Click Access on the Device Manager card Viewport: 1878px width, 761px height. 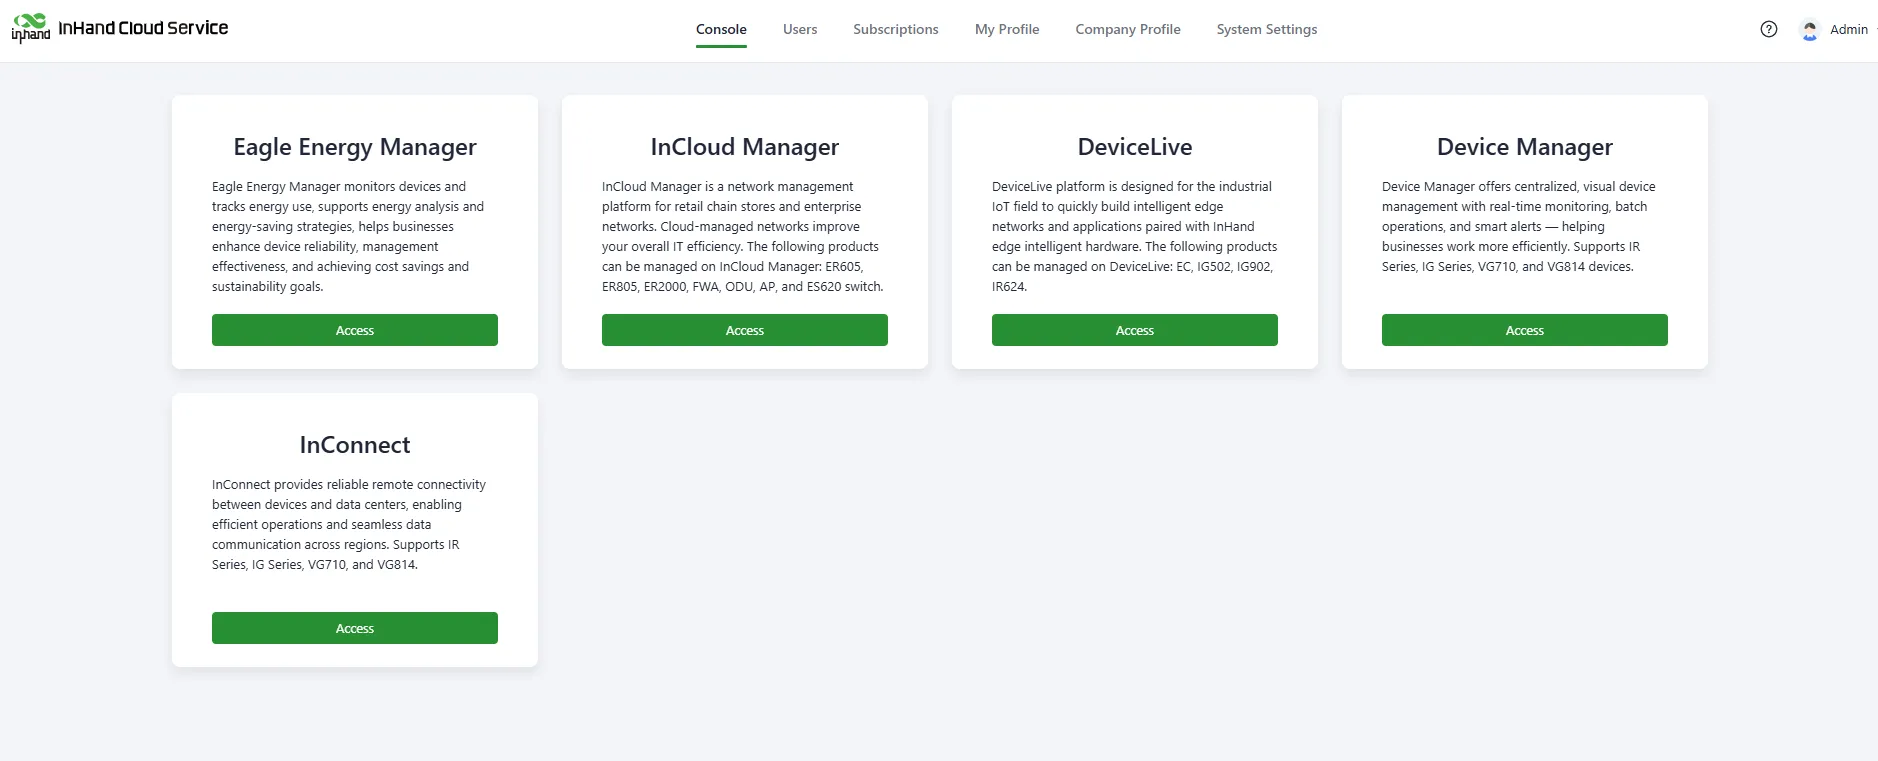coord(1525,330)
